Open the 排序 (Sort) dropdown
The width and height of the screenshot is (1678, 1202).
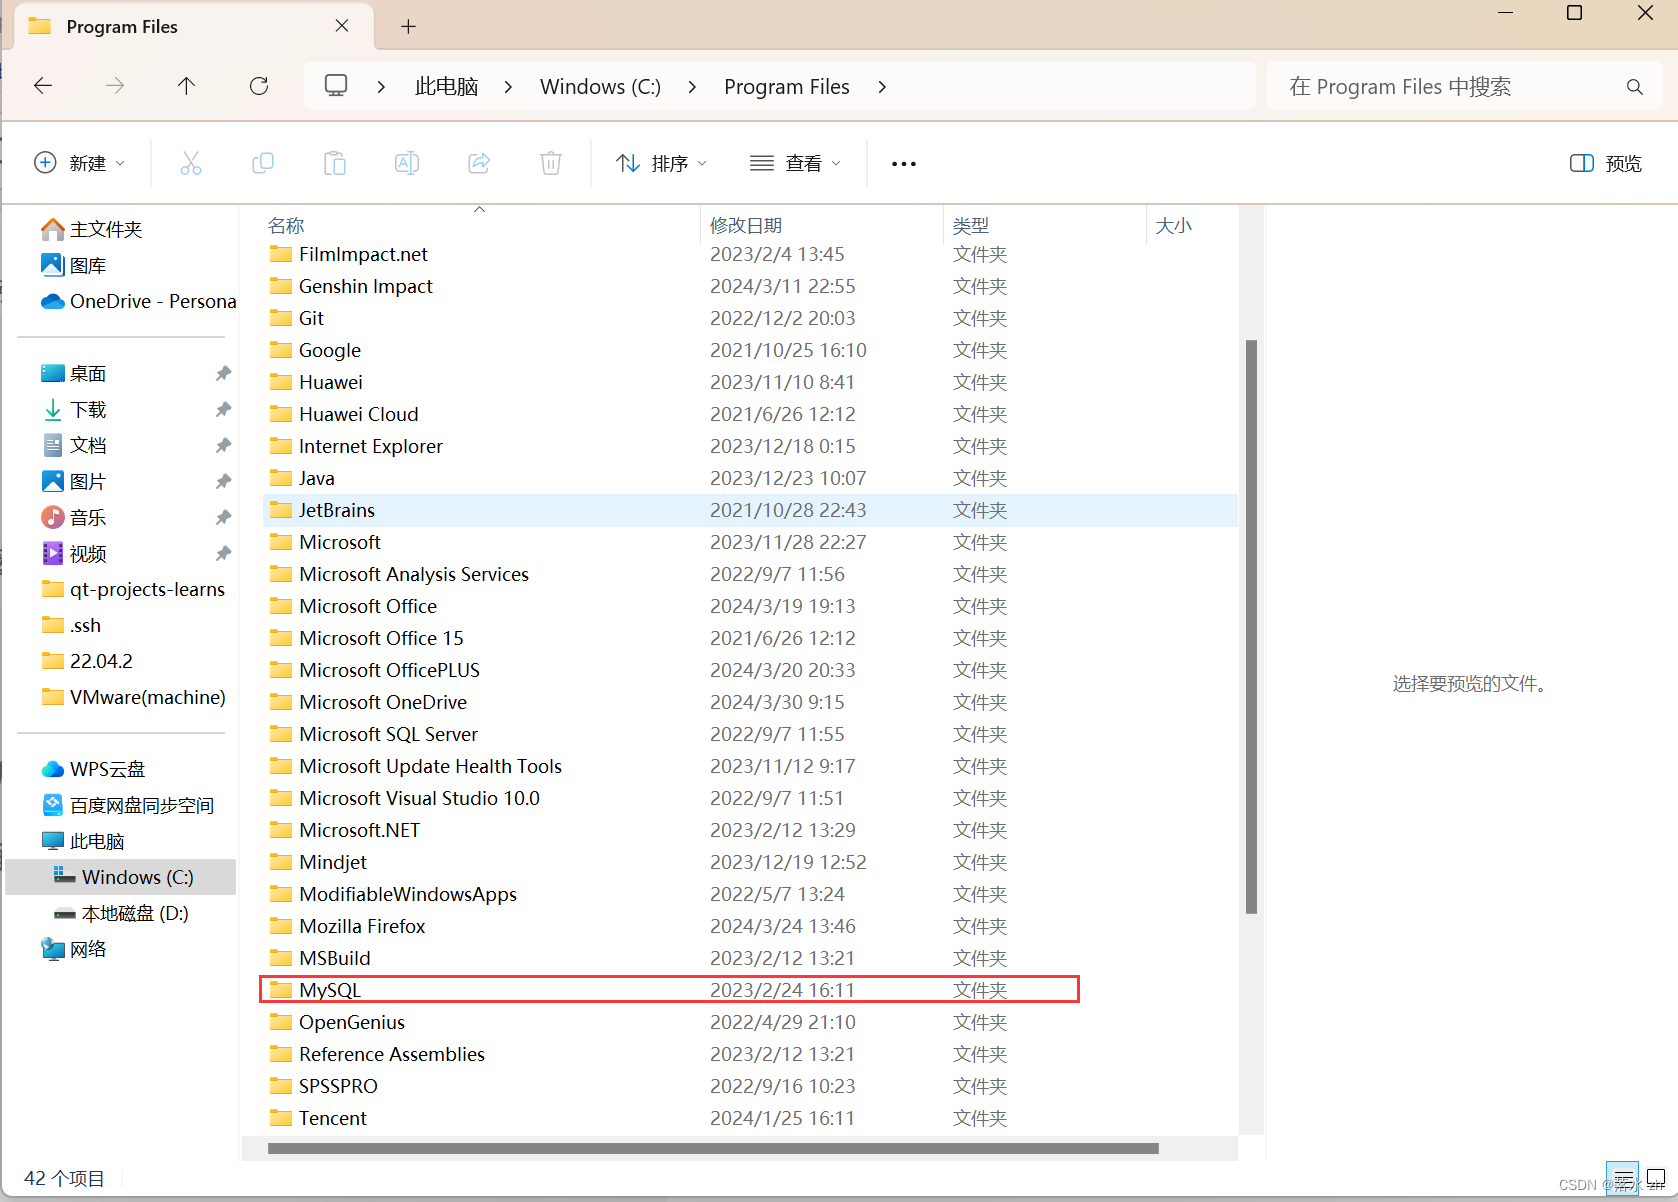661,163
